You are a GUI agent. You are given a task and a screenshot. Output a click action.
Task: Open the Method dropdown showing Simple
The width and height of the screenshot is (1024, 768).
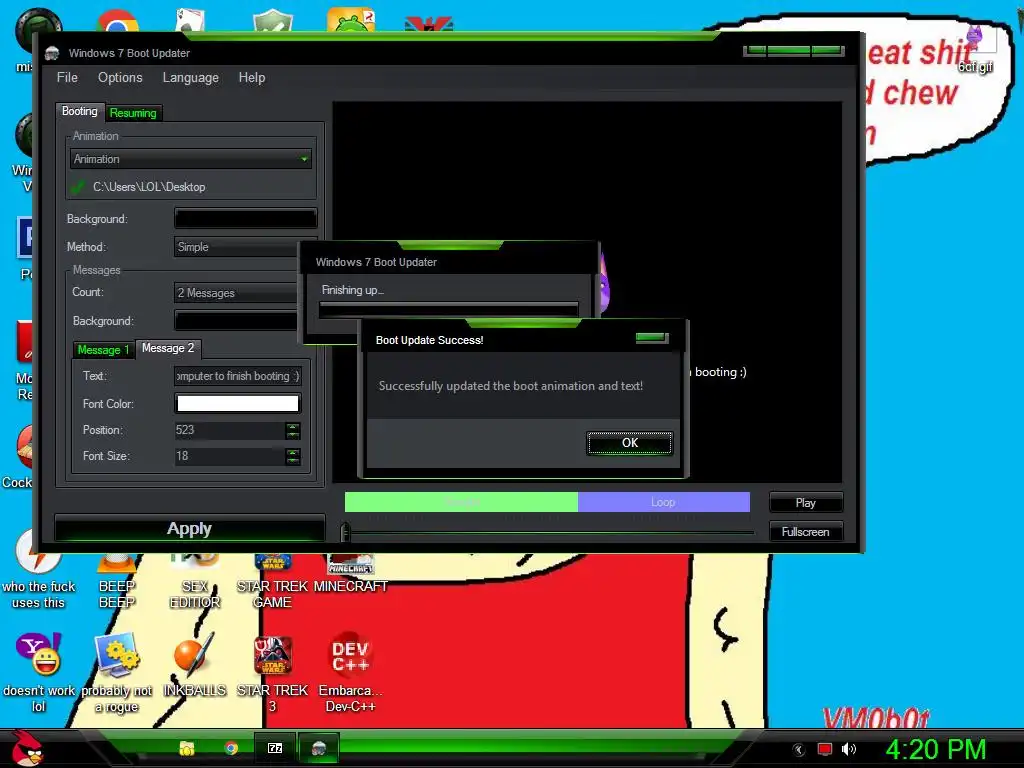[236, 247]
